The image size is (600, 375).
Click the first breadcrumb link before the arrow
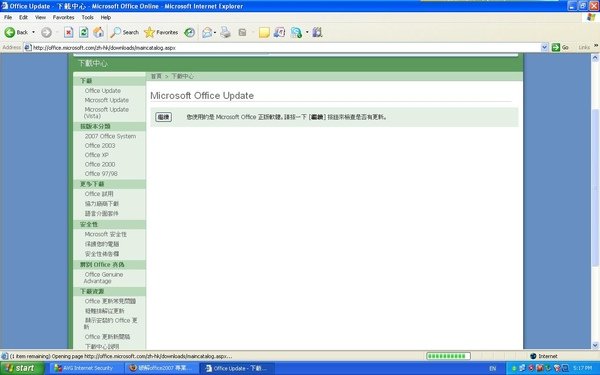coord(156,76)
